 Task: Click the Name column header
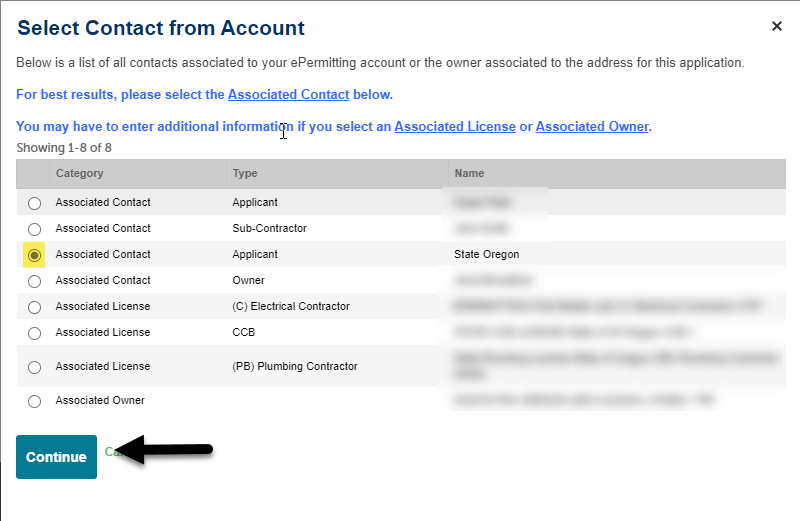469,173
